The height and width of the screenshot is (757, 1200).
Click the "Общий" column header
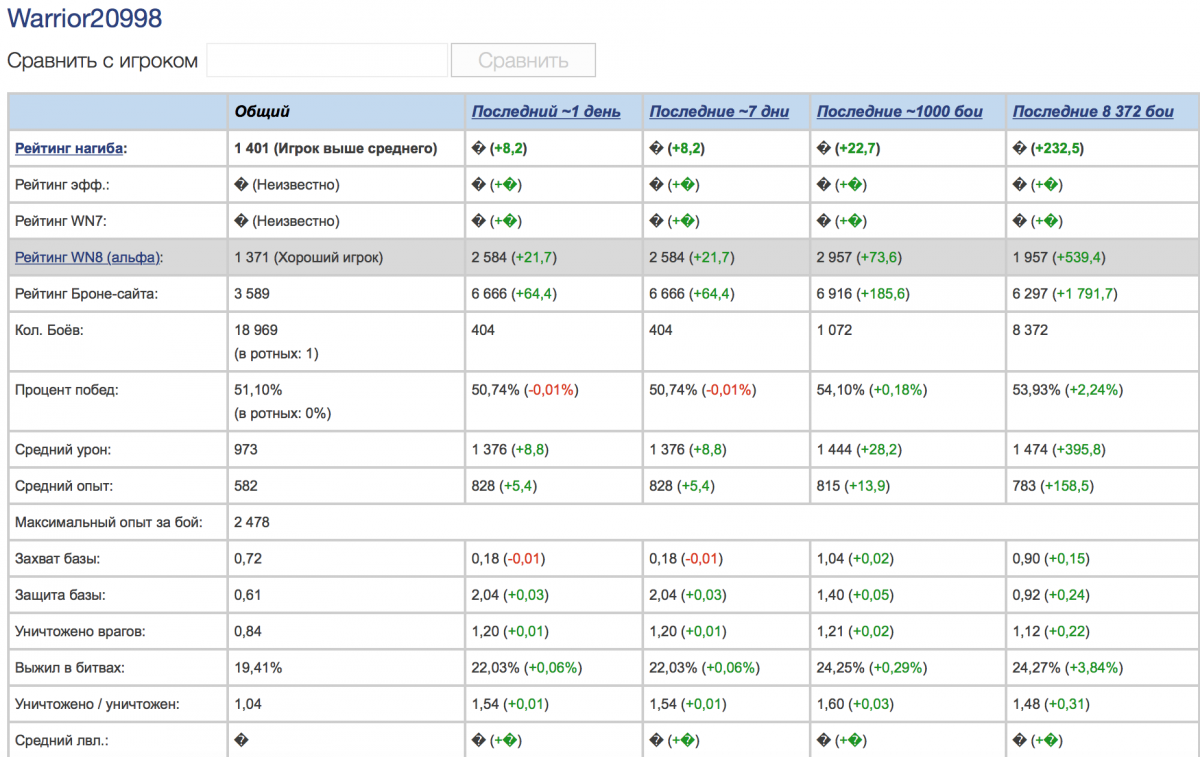click(x=263, y=112)
